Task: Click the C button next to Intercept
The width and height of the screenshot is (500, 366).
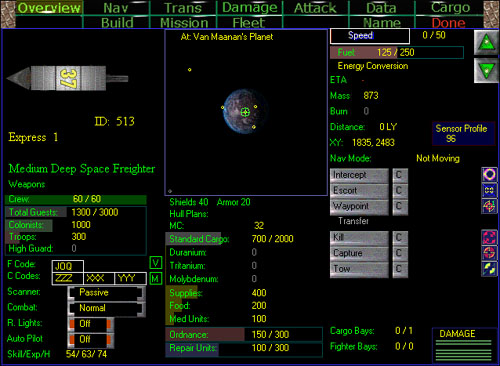Action: (400, 175)
